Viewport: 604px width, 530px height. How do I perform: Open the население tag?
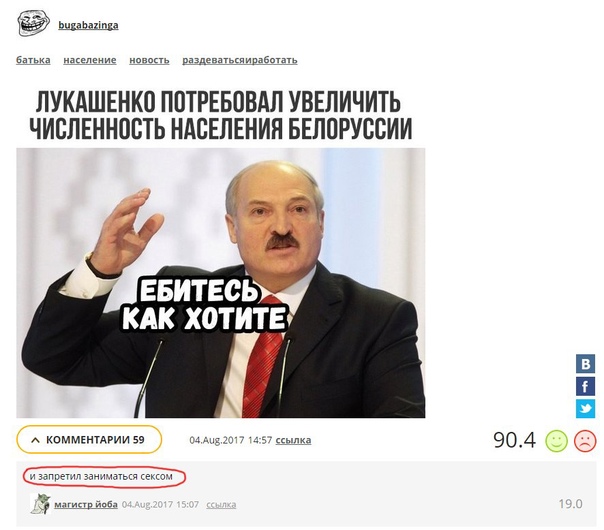tap(90, 60)
